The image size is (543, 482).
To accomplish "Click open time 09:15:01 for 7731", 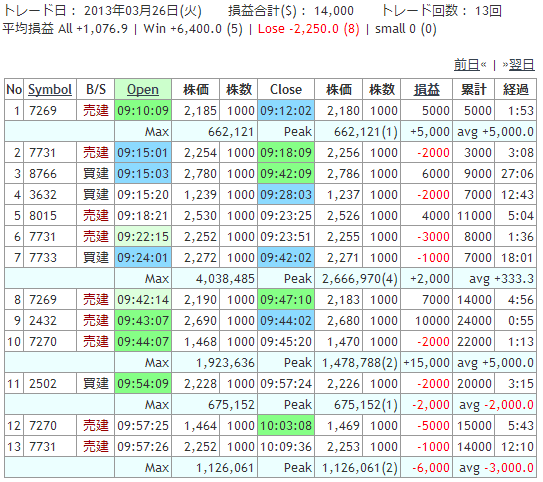I will (143, 153).
